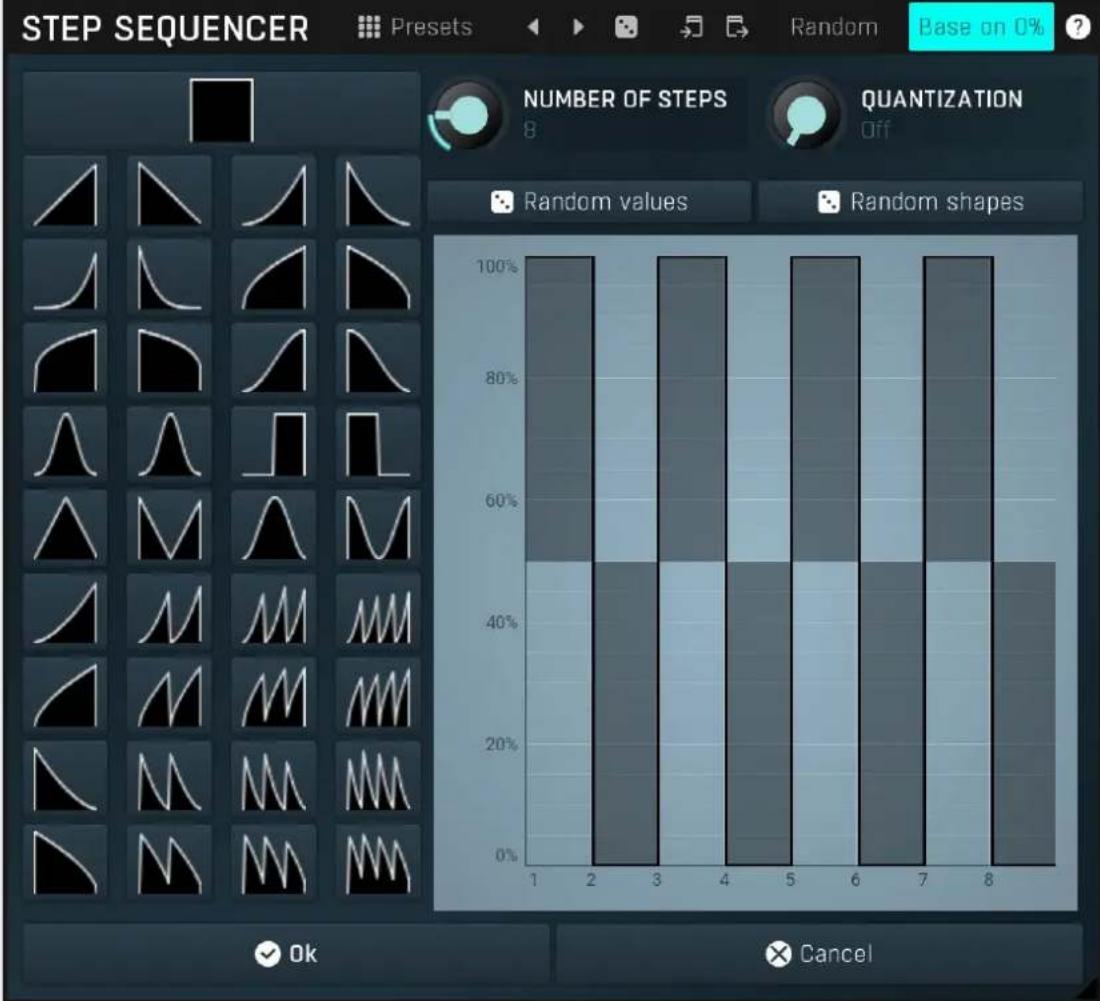This screenshot has height=1001, width=1100.
Task: Select the double rising sawtooth shape
Action: pyautogui.click(x=169, y=612)
